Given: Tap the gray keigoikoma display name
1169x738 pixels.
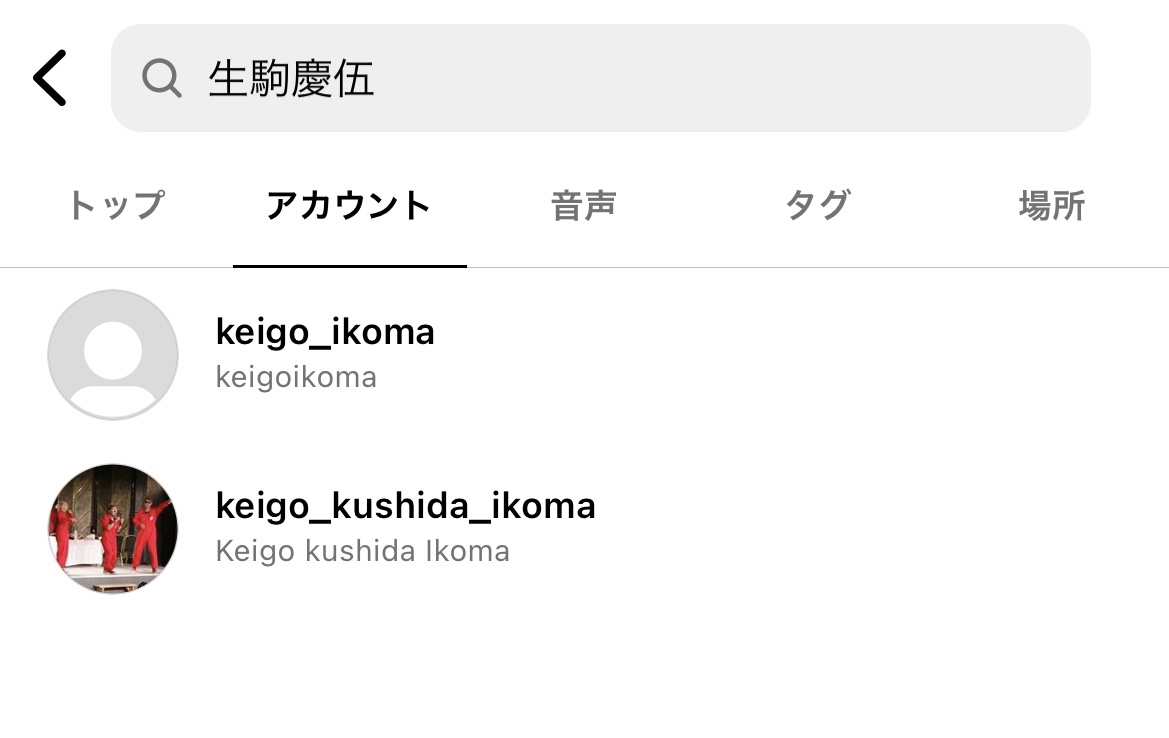Looking at the screenshot, I should (x=296, y=377).
